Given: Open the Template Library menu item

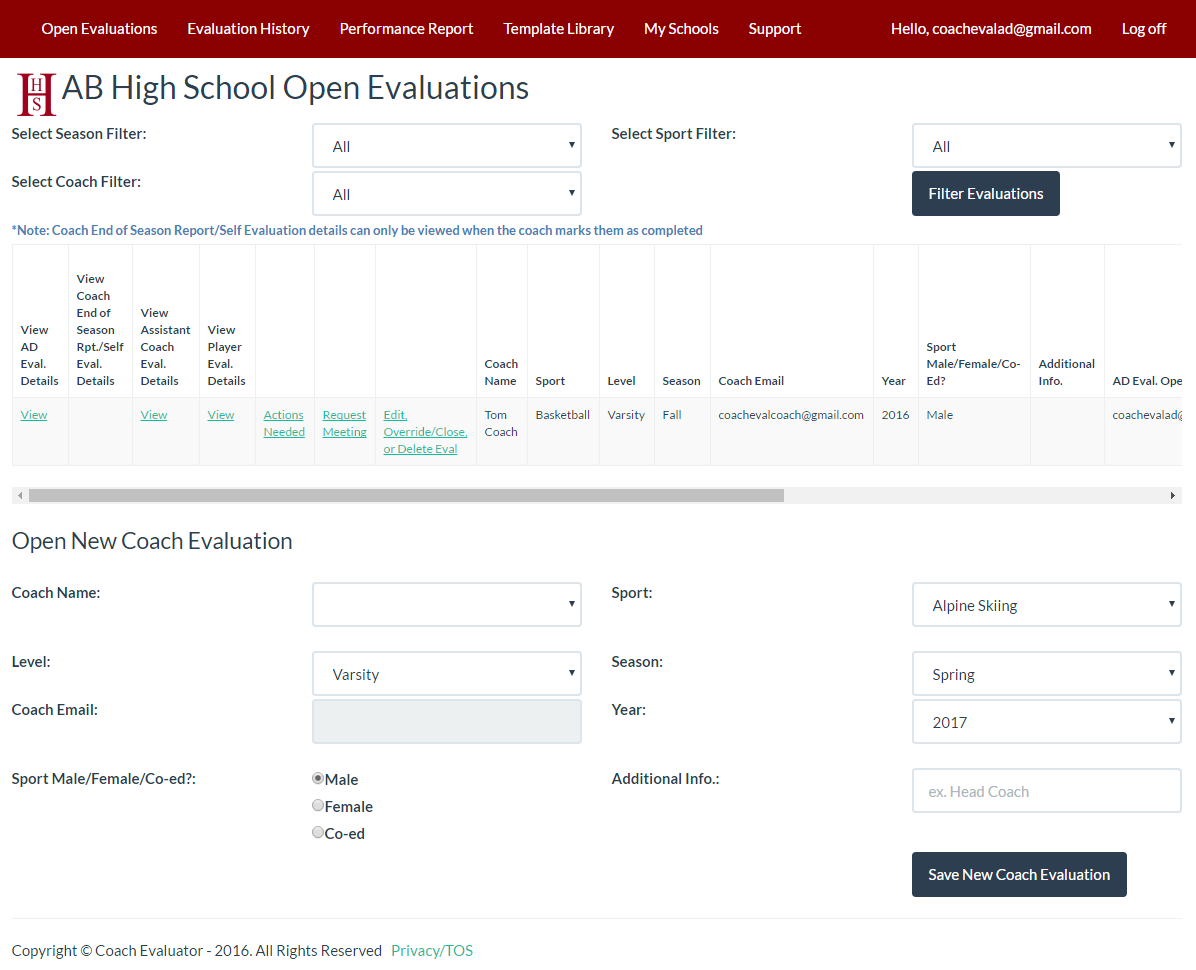Looking at the screenshot, I should pyautogui.click(x=558, y=29).
